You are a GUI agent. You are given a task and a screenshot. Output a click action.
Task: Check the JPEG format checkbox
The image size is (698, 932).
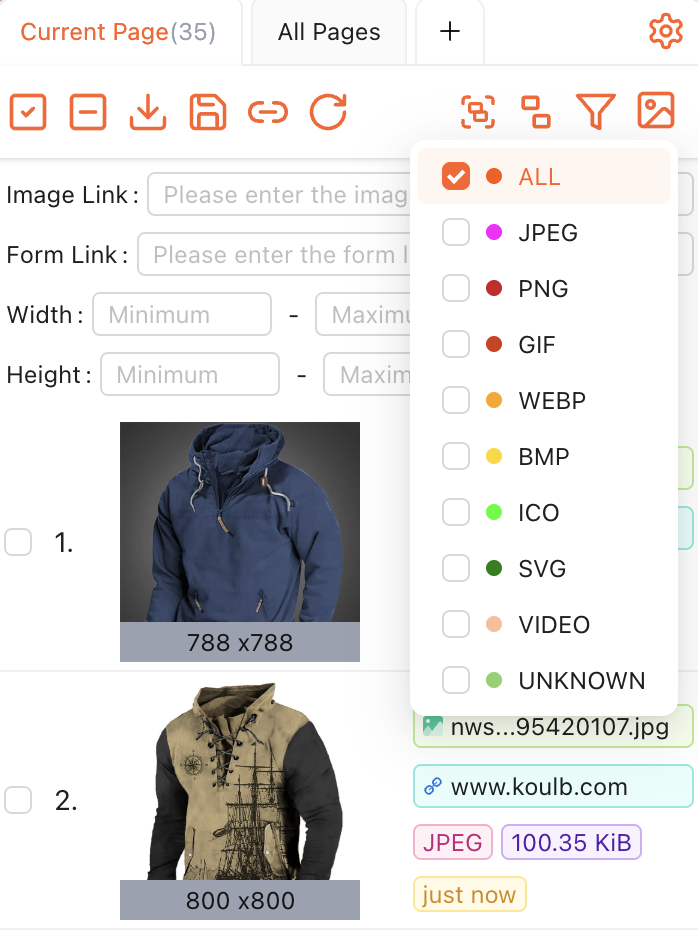tap(456, 232)
